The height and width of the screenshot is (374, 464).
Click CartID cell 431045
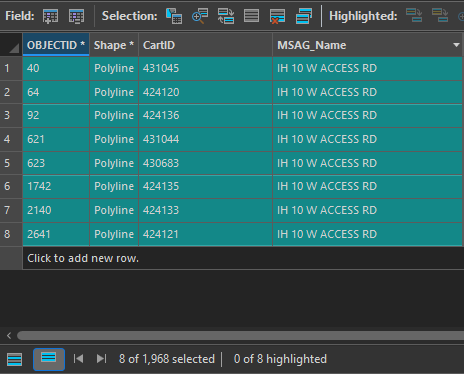click(205, 68)
